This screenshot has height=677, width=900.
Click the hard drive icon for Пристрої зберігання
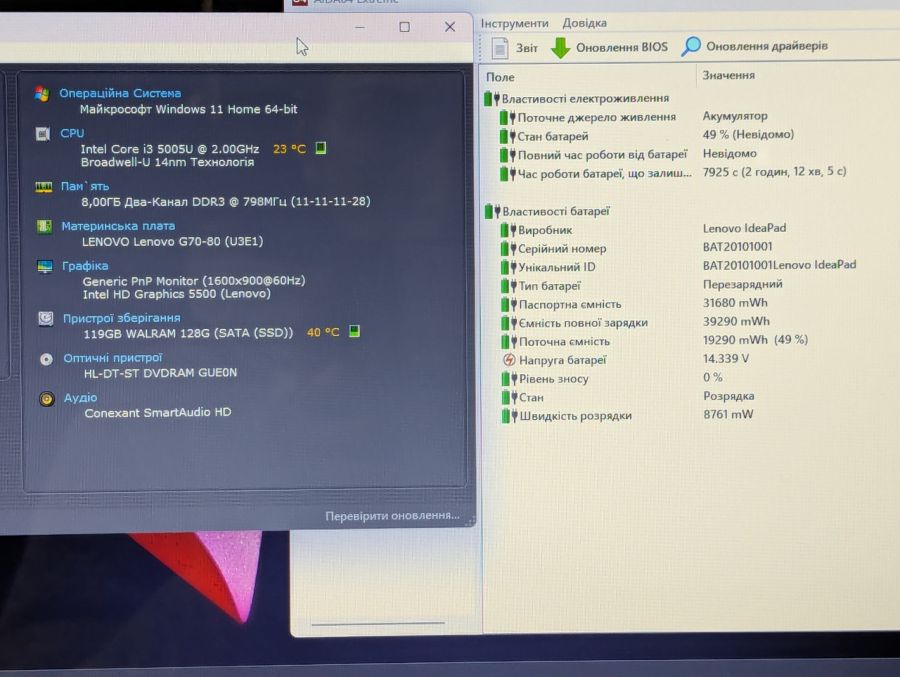46,318
